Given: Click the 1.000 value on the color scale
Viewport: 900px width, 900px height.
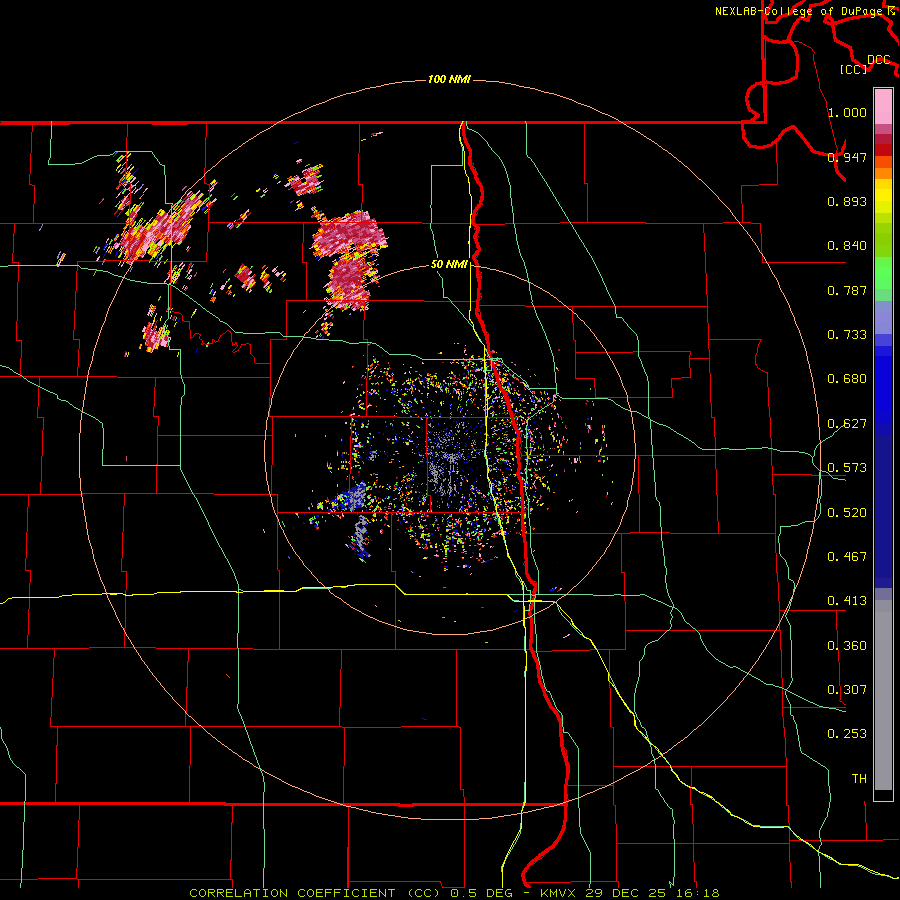Looking at the screenshot, I should (x=847, y=112).
